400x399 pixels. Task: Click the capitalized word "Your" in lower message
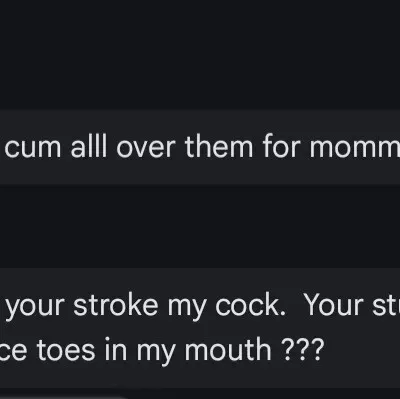(x=334, y=305)
